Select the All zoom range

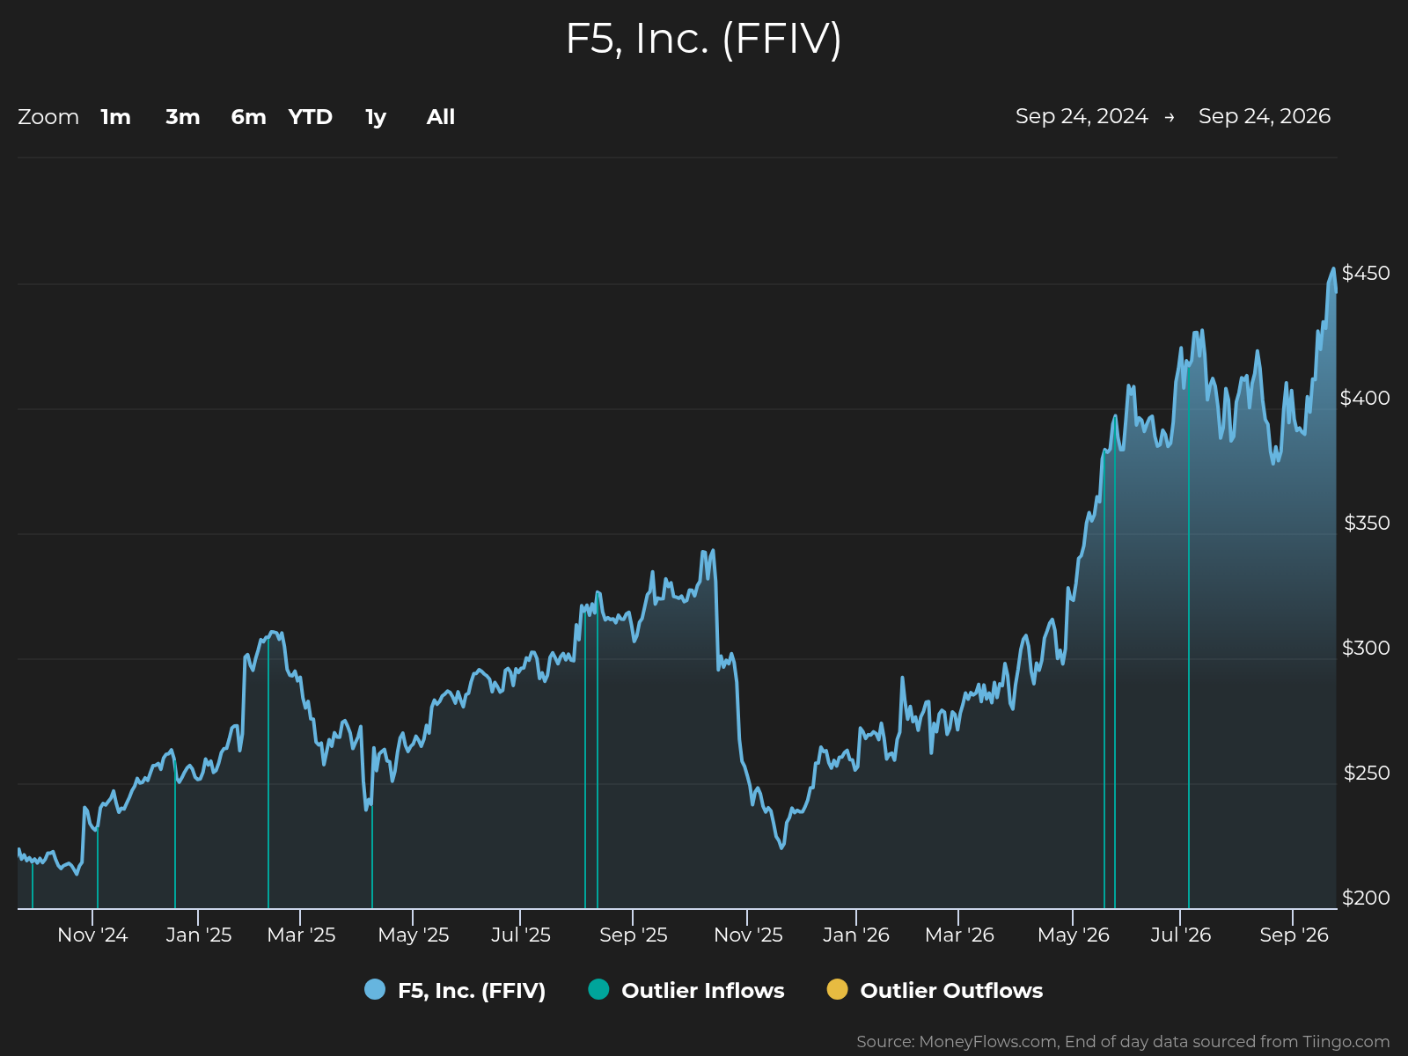[441, 117]
